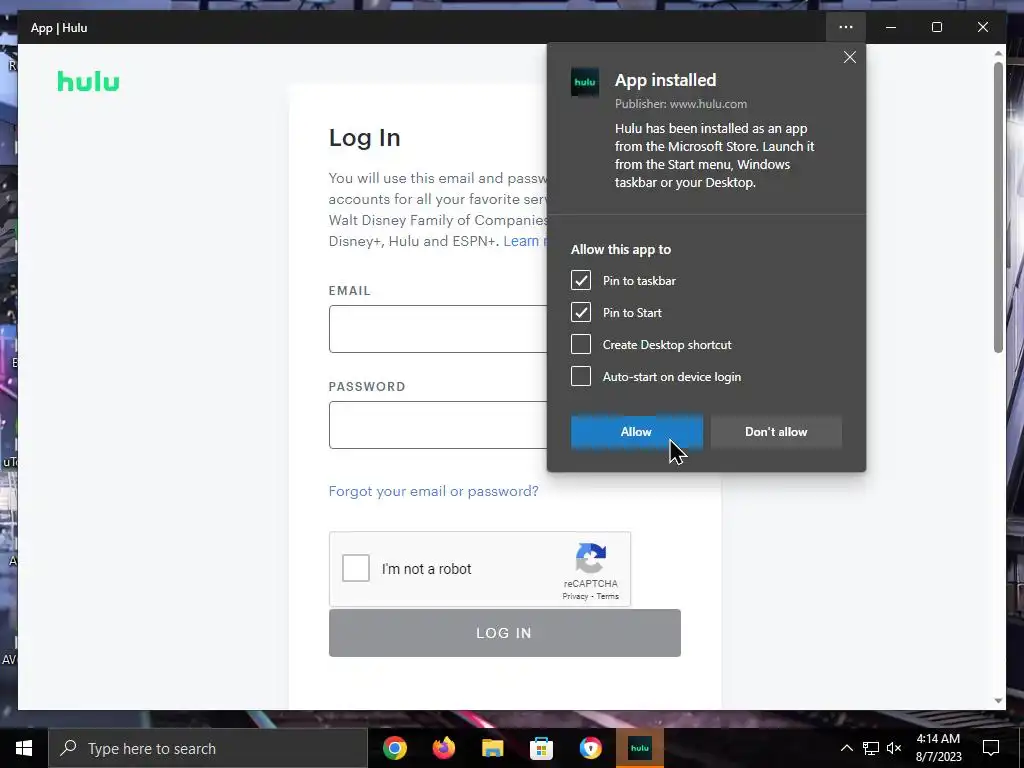
Task: Open the network icon in system tray
Action: point(871,748)
